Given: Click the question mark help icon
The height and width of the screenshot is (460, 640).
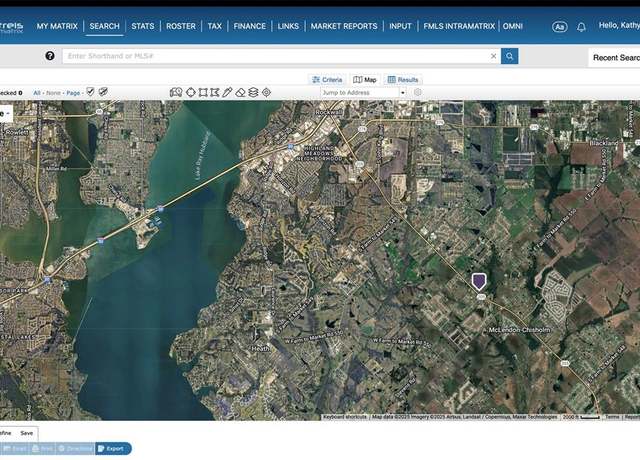Looking at the screenshot, I should [50, 56].
